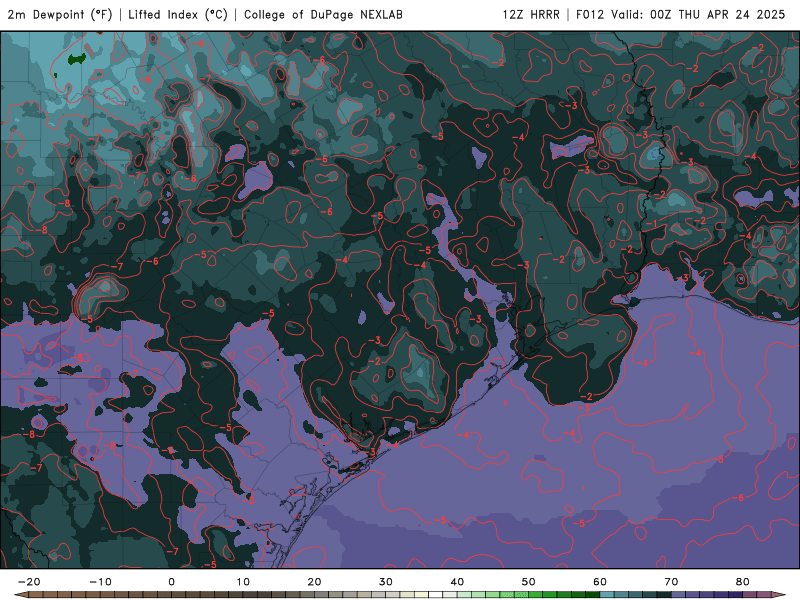Image resolution: width=800 pixels, height=600 pixels.
Task: Click the 30 label on the color scale
Action: pyautogui.click(x=386, y=582)
